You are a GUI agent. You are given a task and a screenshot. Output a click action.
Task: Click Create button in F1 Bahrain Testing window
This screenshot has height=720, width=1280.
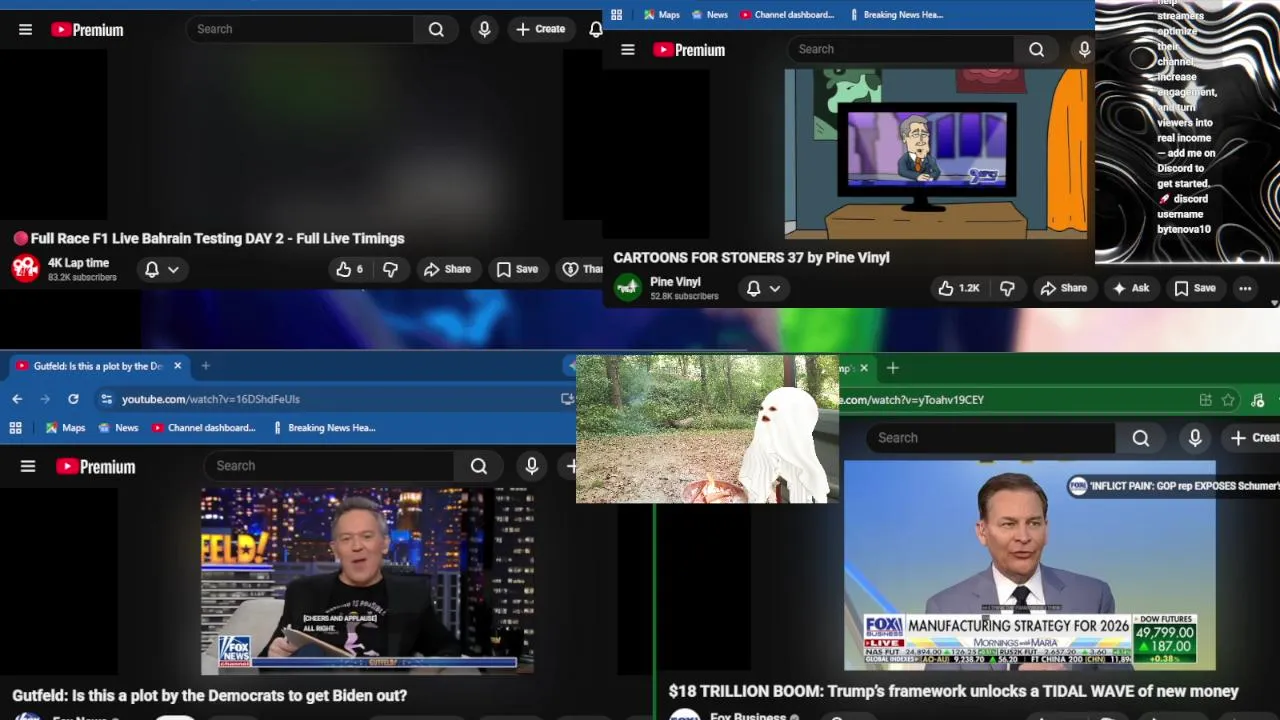(541, 30)
